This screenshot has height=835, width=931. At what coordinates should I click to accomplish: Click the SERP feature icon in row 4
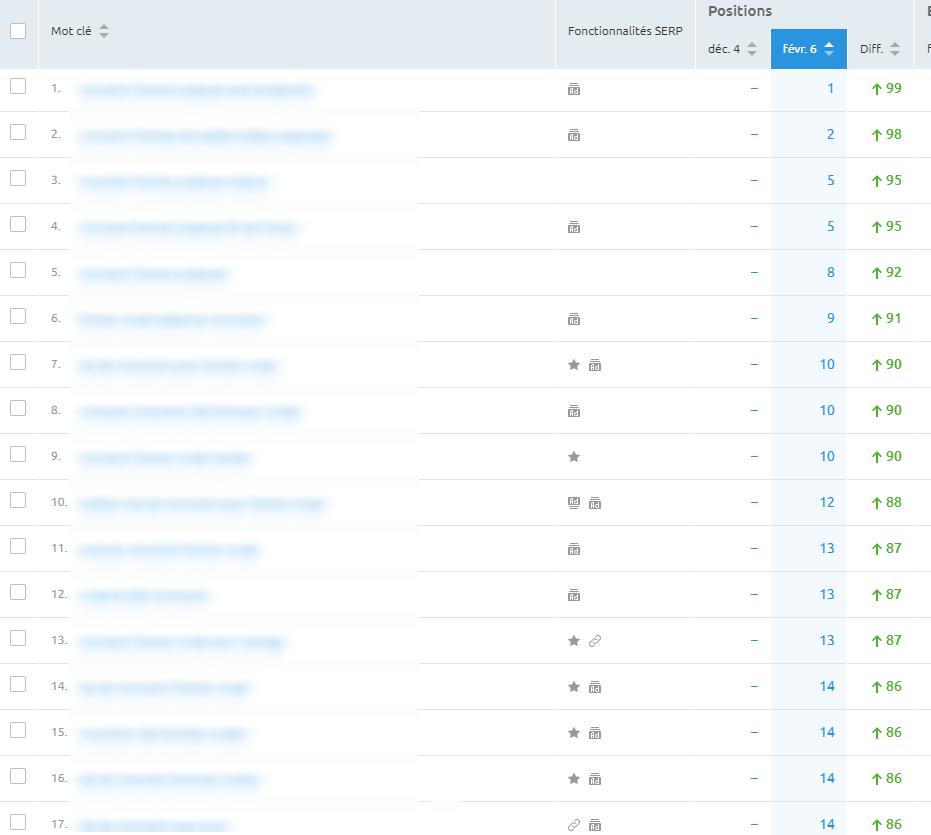click(x=574, y=227)
